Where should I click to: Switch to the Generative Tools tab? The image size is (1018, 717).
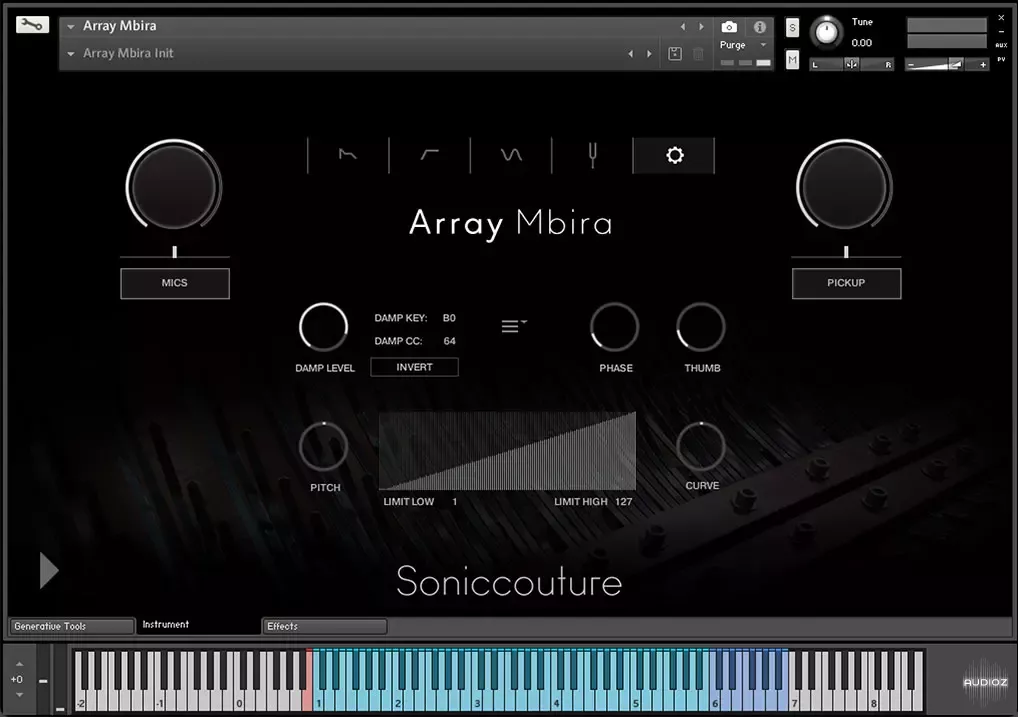pos(71,626)
